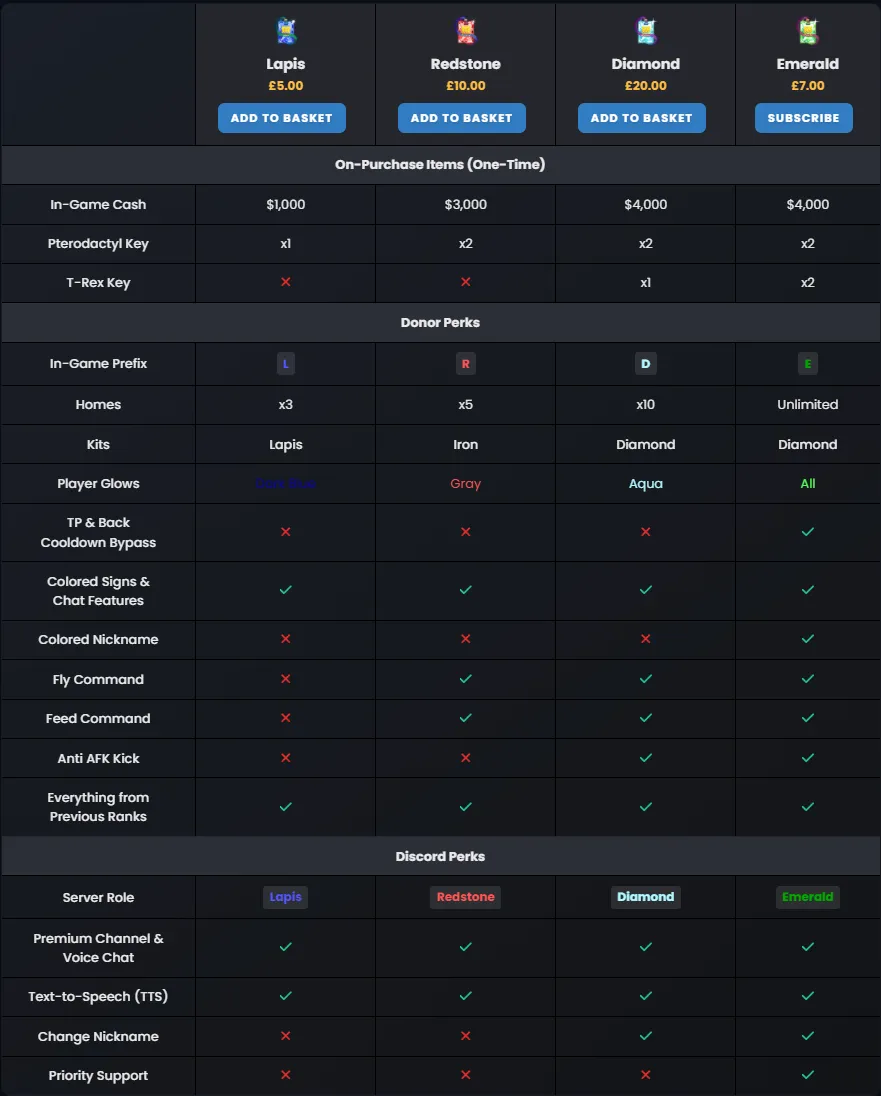Subscribe to the Emerald rank
Screen dimensions: 881x1096
click(x=803, y=118)
